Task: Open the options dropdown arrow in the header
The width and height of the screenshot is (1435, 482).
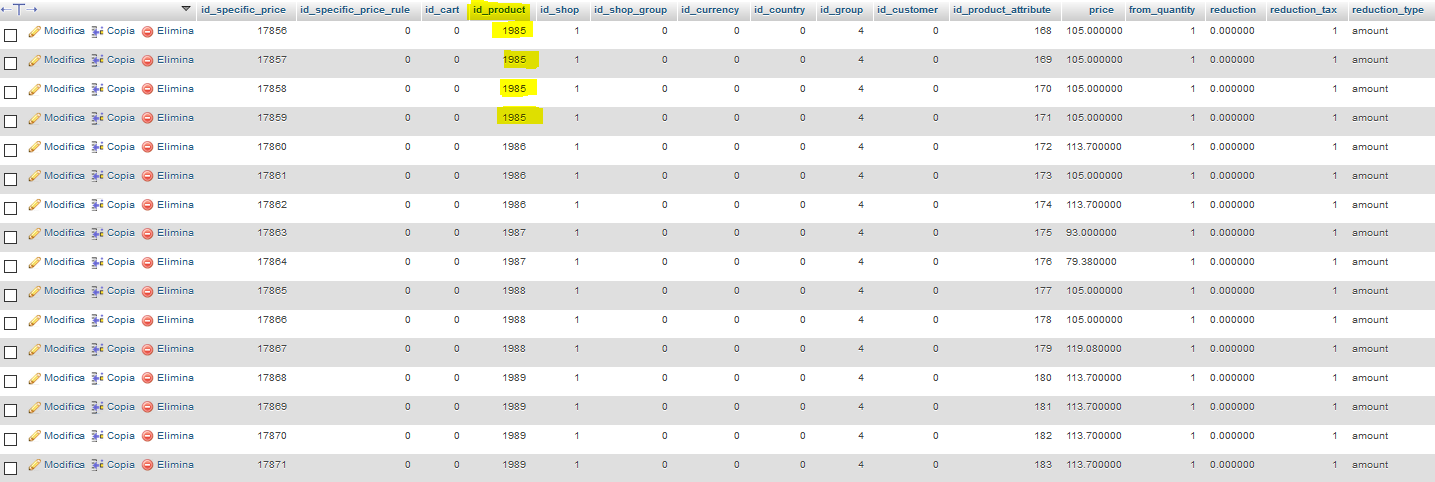Action: [186, 9]
